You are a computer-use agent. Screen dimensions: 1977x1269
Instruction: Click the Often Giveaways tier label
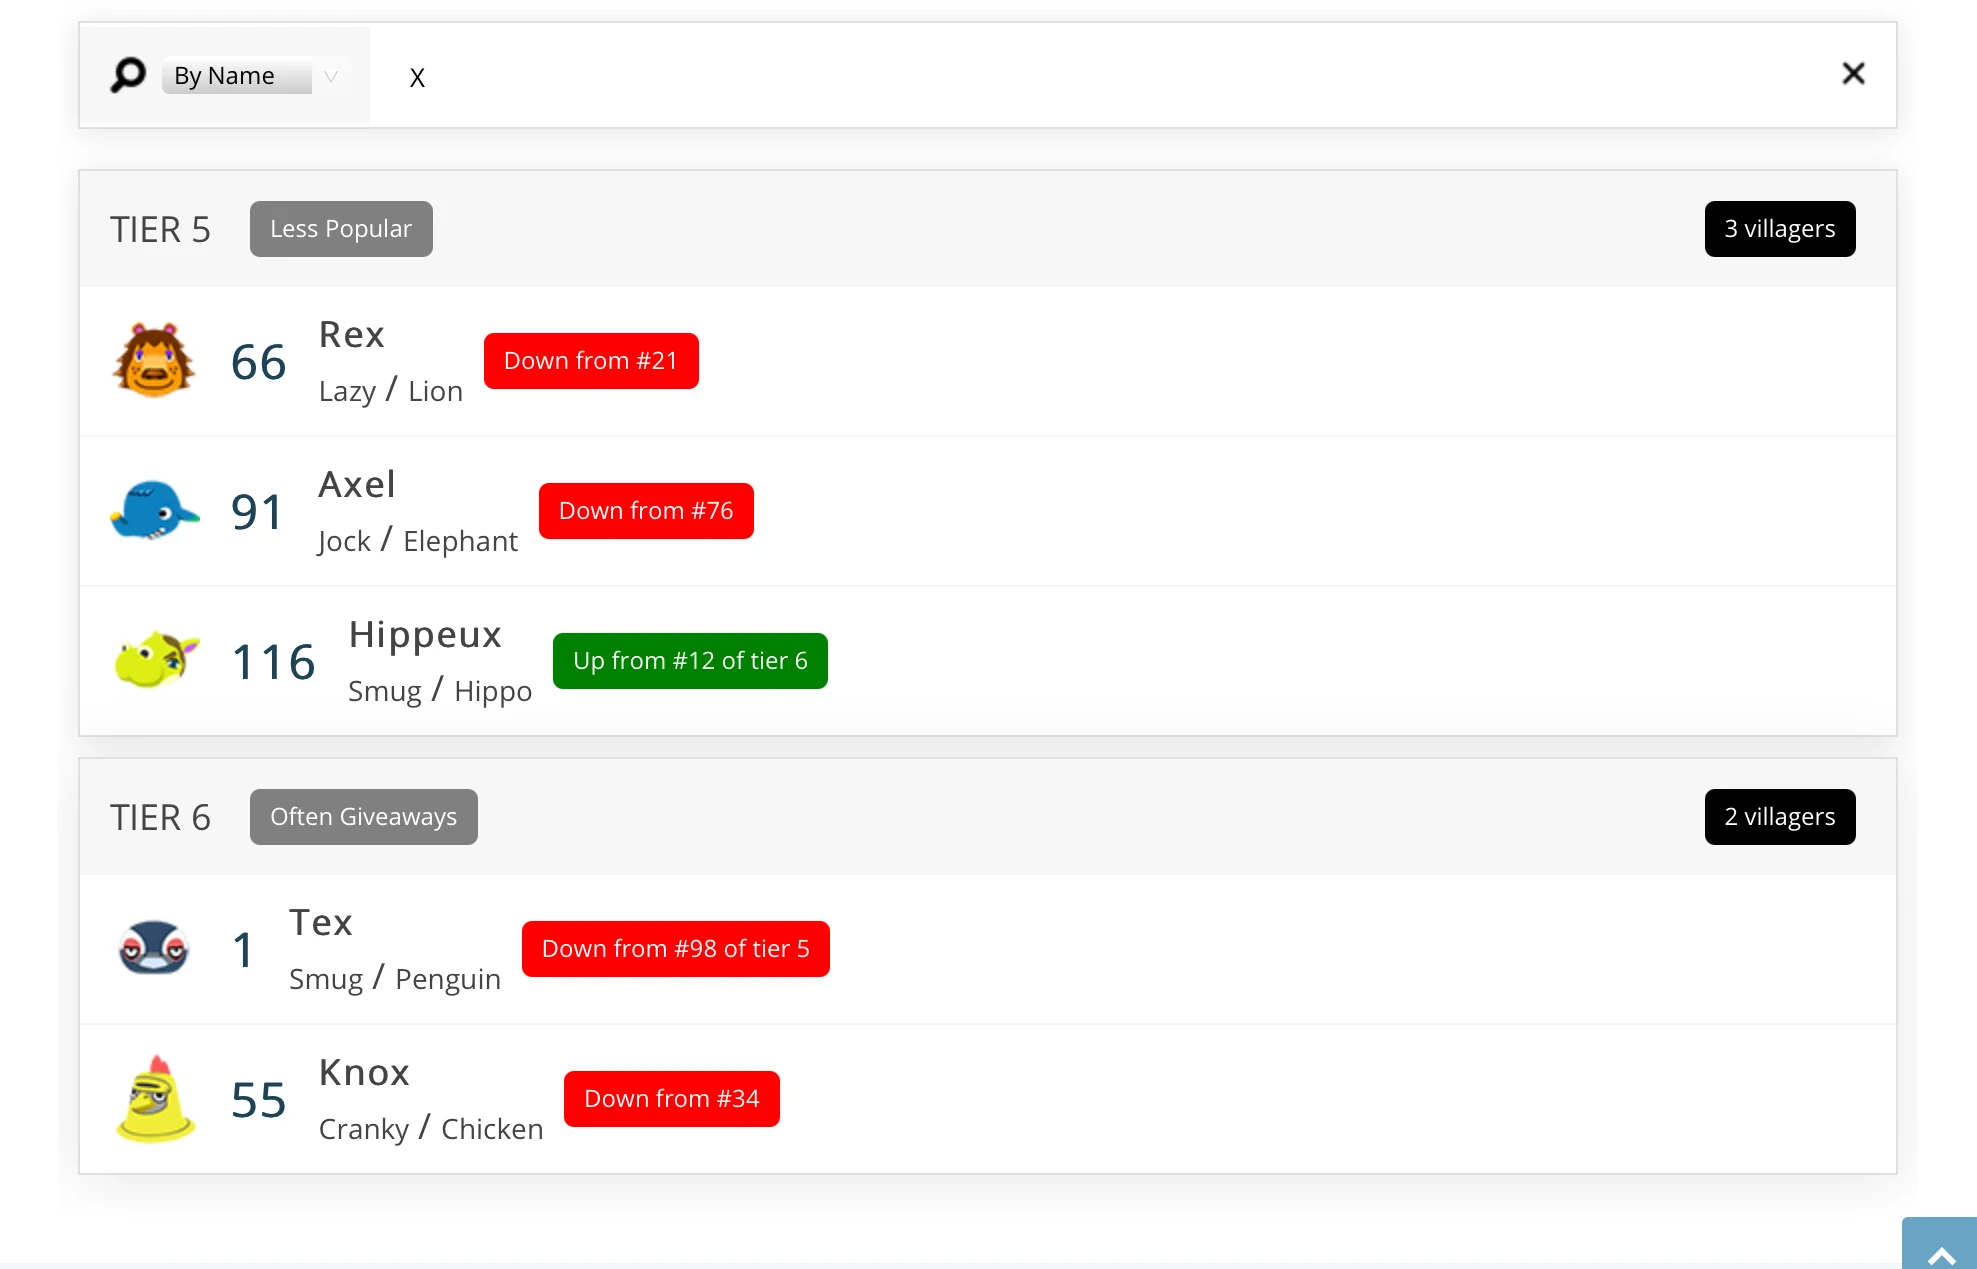363,817
